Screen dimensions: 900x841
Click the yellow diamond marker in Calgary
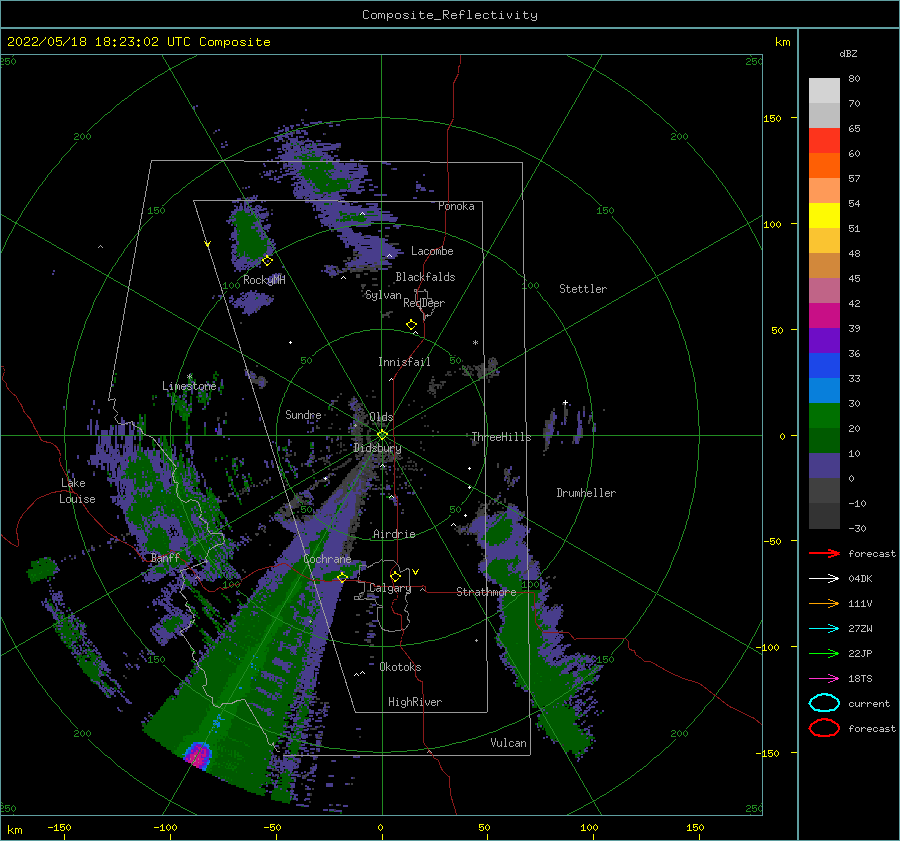pos(395,576)
